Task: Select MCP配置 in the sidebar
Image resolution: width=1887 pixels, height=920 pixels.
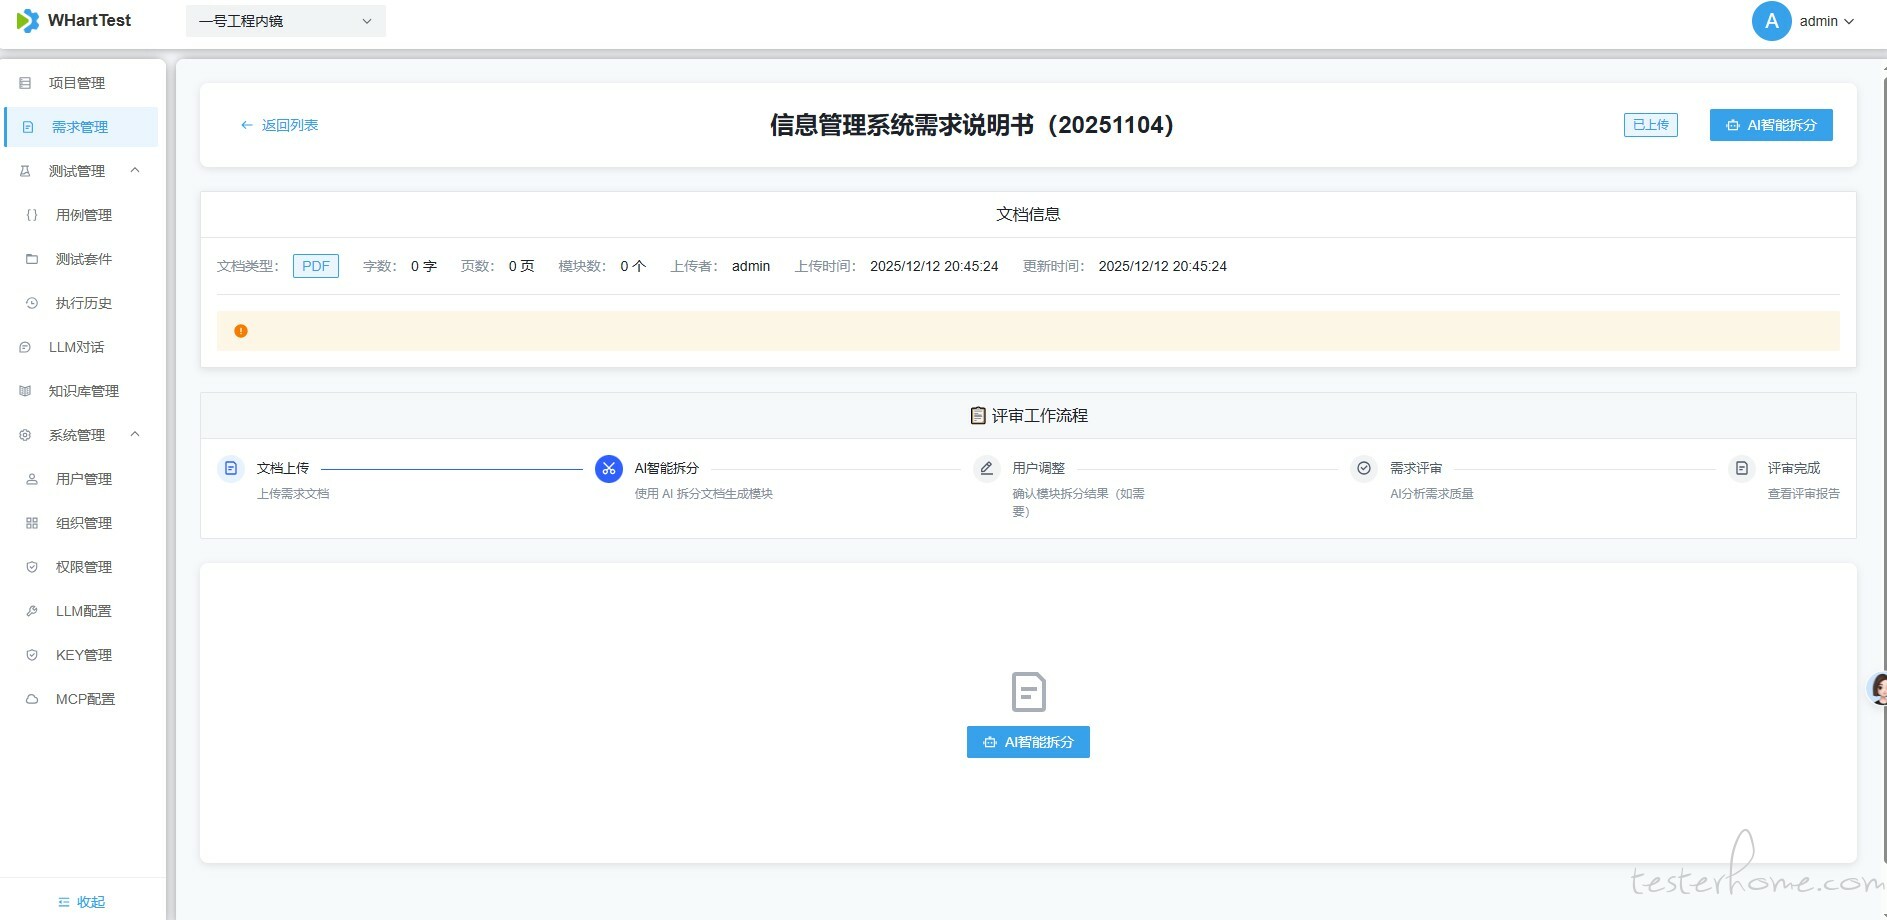Action: click(x=85, y=699)
